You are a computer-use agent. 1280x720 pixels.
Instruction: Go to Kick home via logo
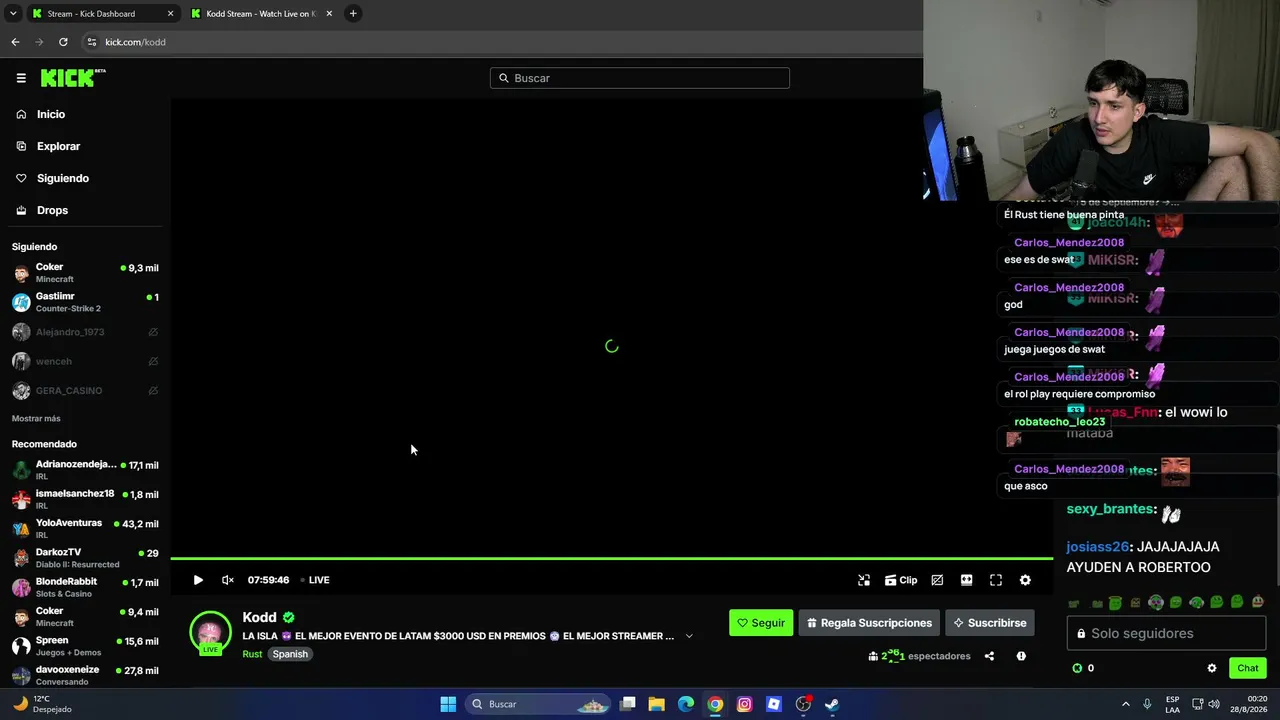pyautogui.click(x=72, y=78)
